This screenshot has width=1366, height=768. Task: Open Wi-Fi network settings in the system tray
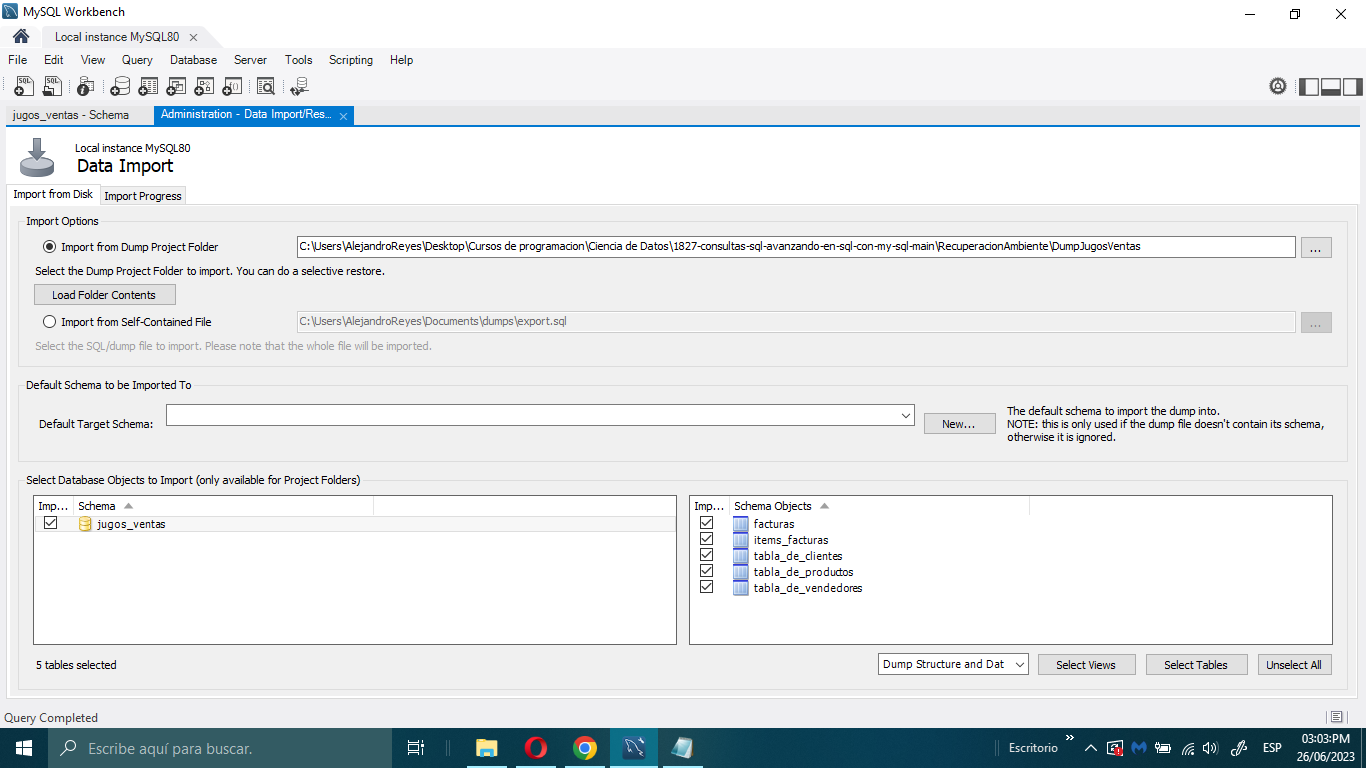point(1188,748)
